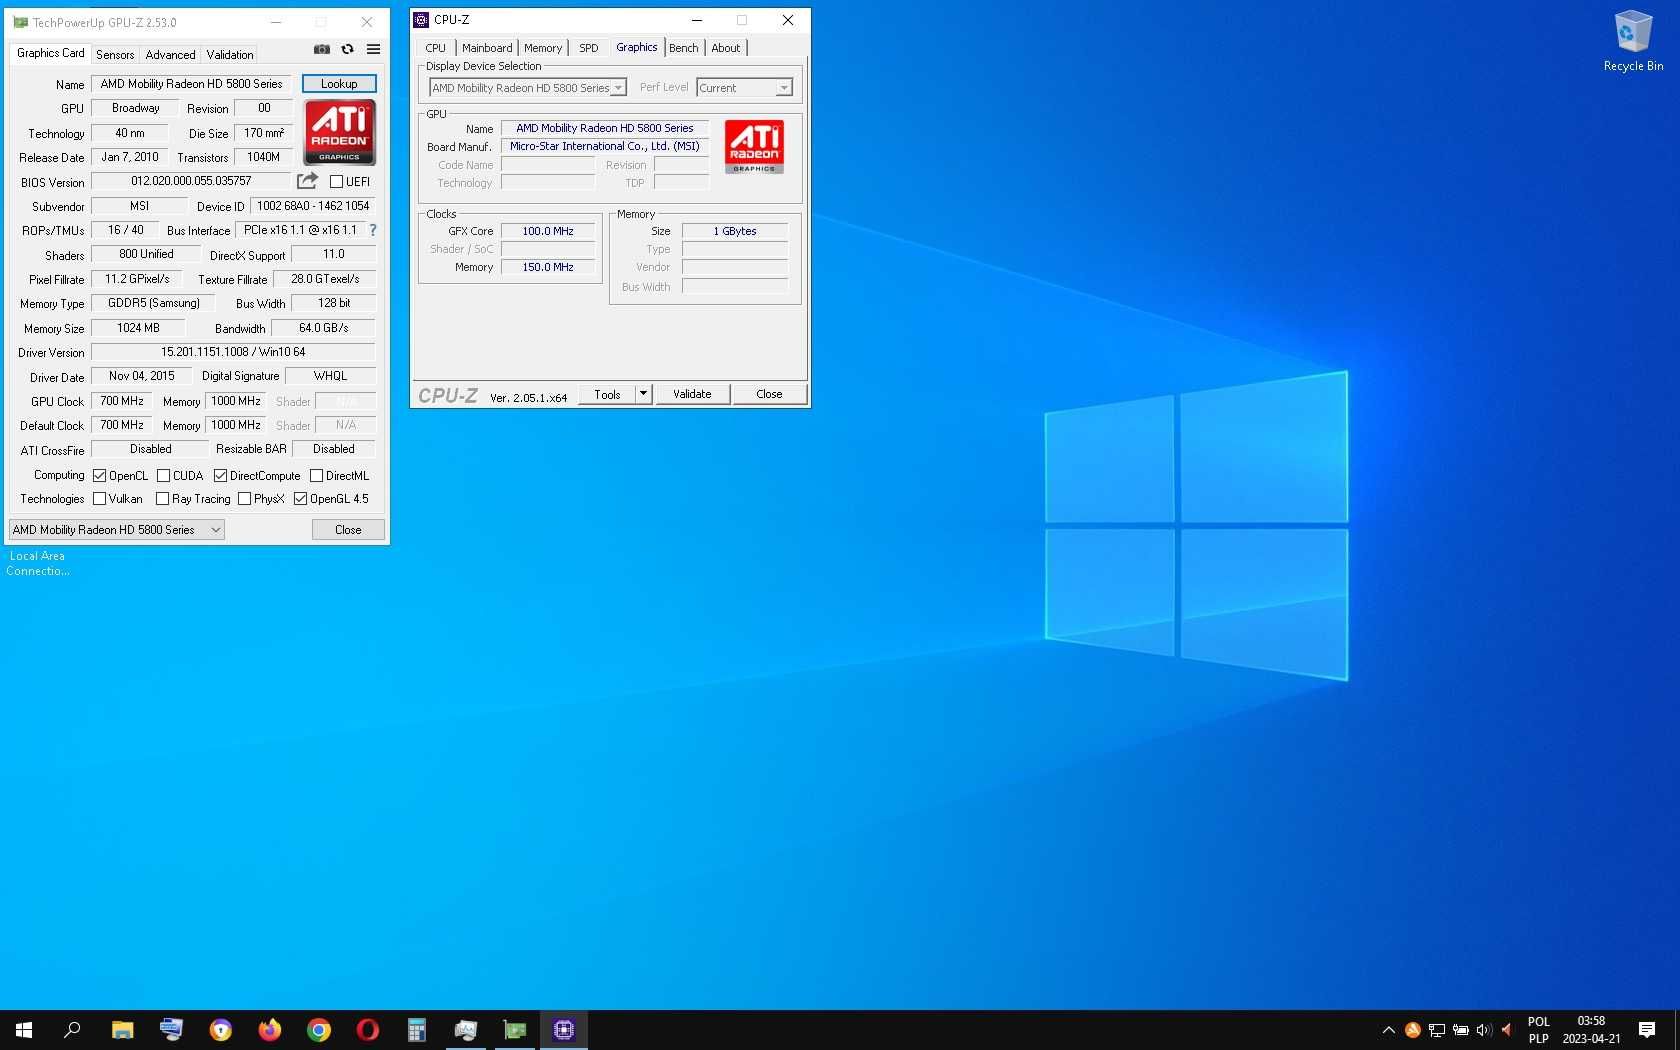
Task: Click the ATI Radeon logo in GPU-Z
Action: tap(339, 132)
